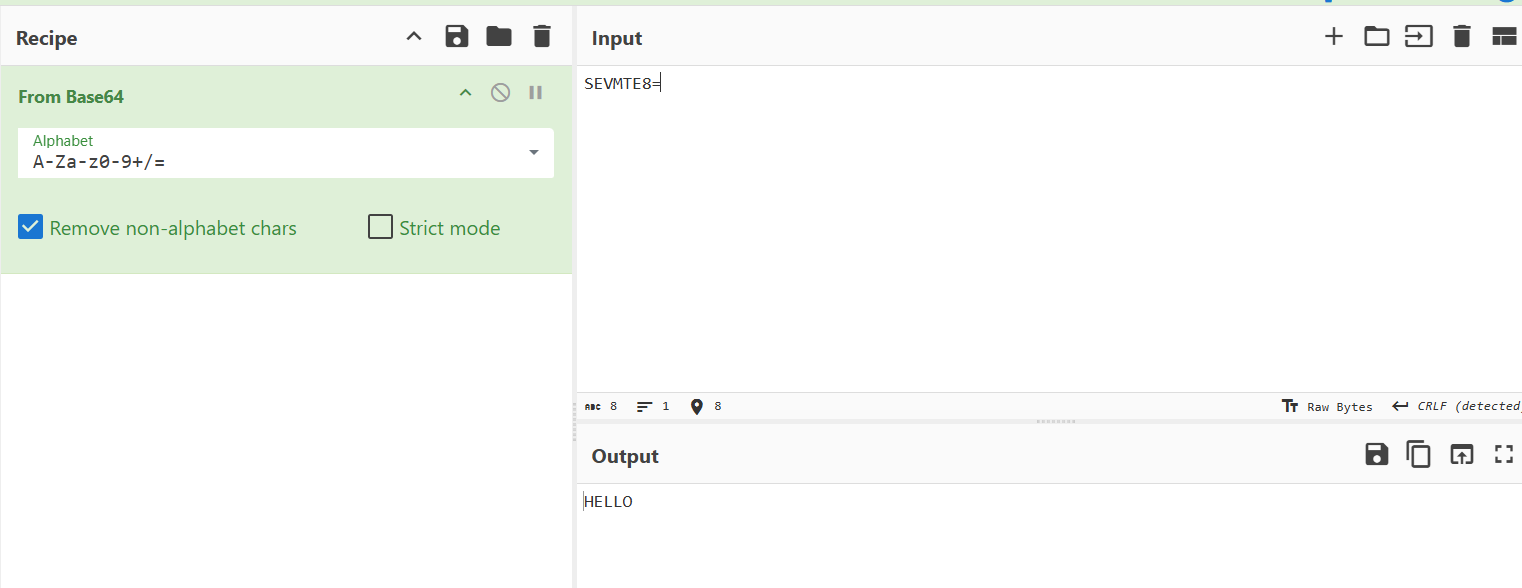The image size is (1522, 588).
Task: Disable the From Base64 operation
Action: 500,93
